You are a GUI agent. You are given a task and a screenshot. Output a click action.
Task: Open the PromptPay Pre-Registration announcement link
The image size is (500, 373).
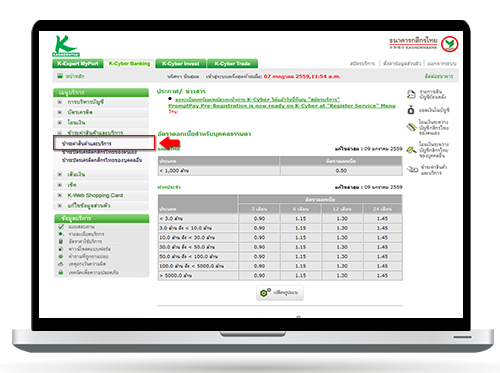282,106
